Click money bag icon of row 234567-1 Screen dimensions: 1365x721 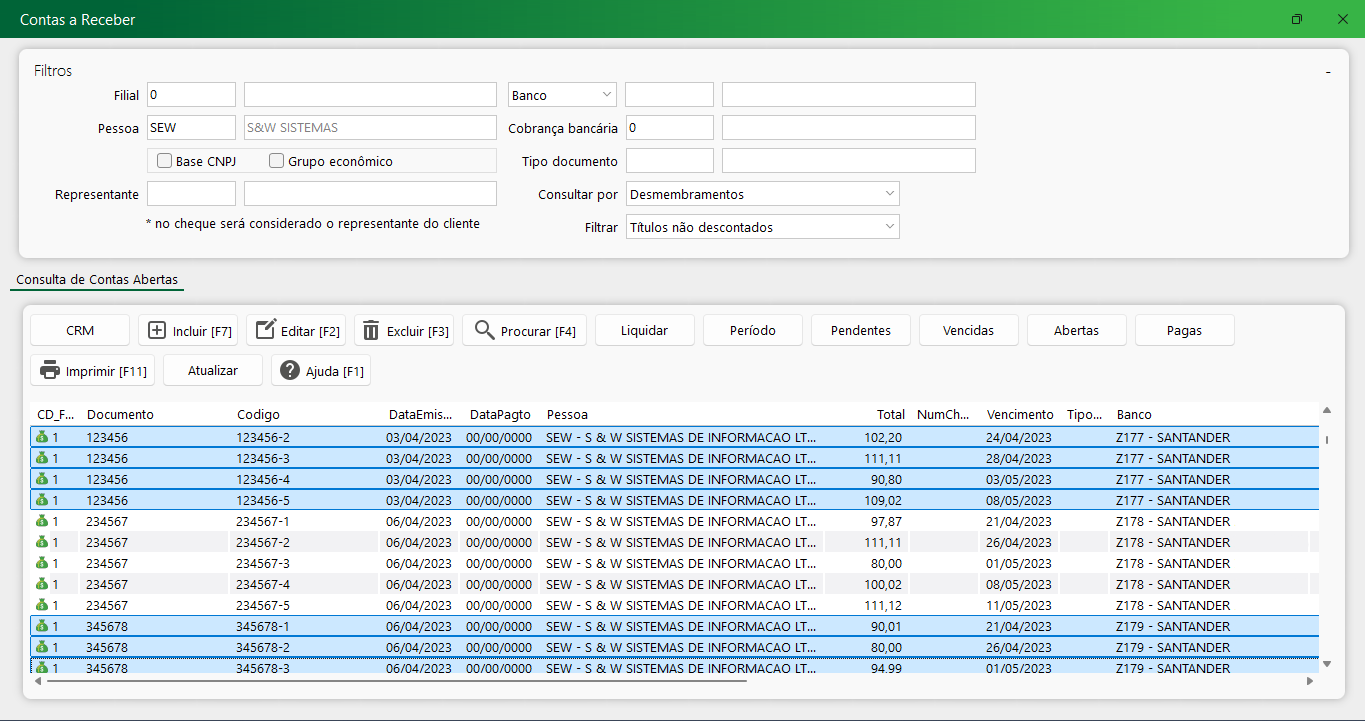tap(42, 522)
